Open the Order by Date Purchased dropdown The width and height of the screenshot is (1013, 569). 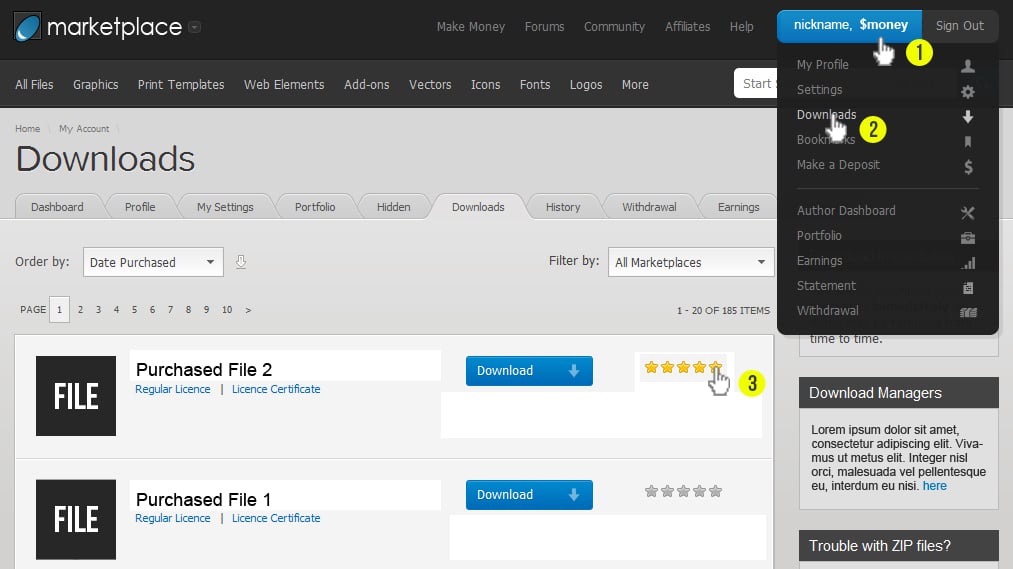coord(153,263)
